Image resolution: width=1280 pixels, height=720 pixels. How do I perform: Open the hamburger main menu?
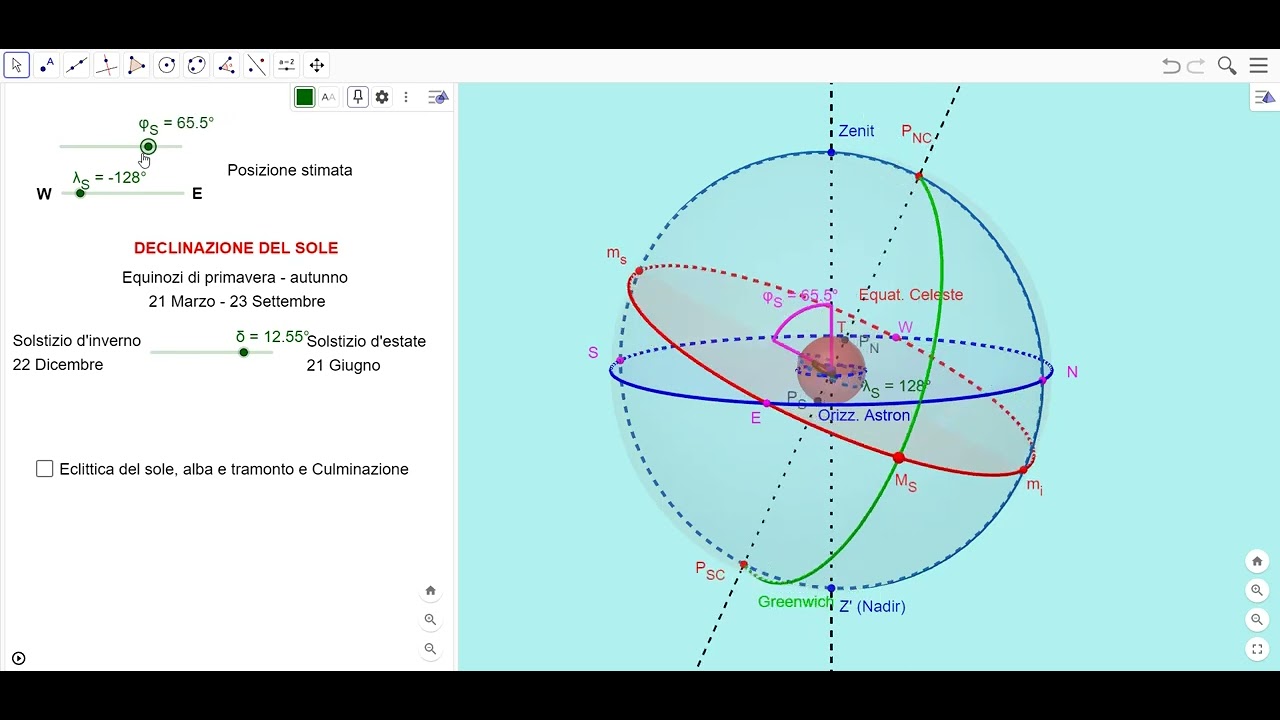(x=1259, y=66)
